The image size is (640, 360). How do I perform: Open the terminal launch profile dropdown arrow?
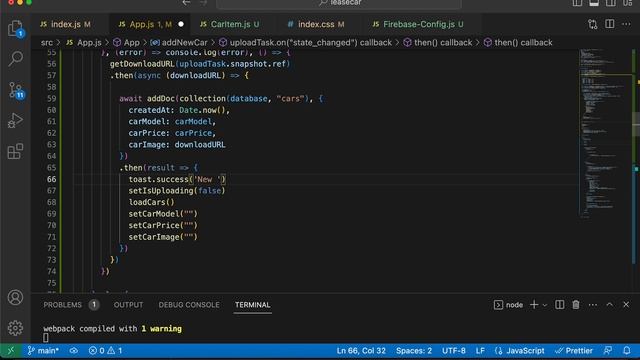pos(544,305)
